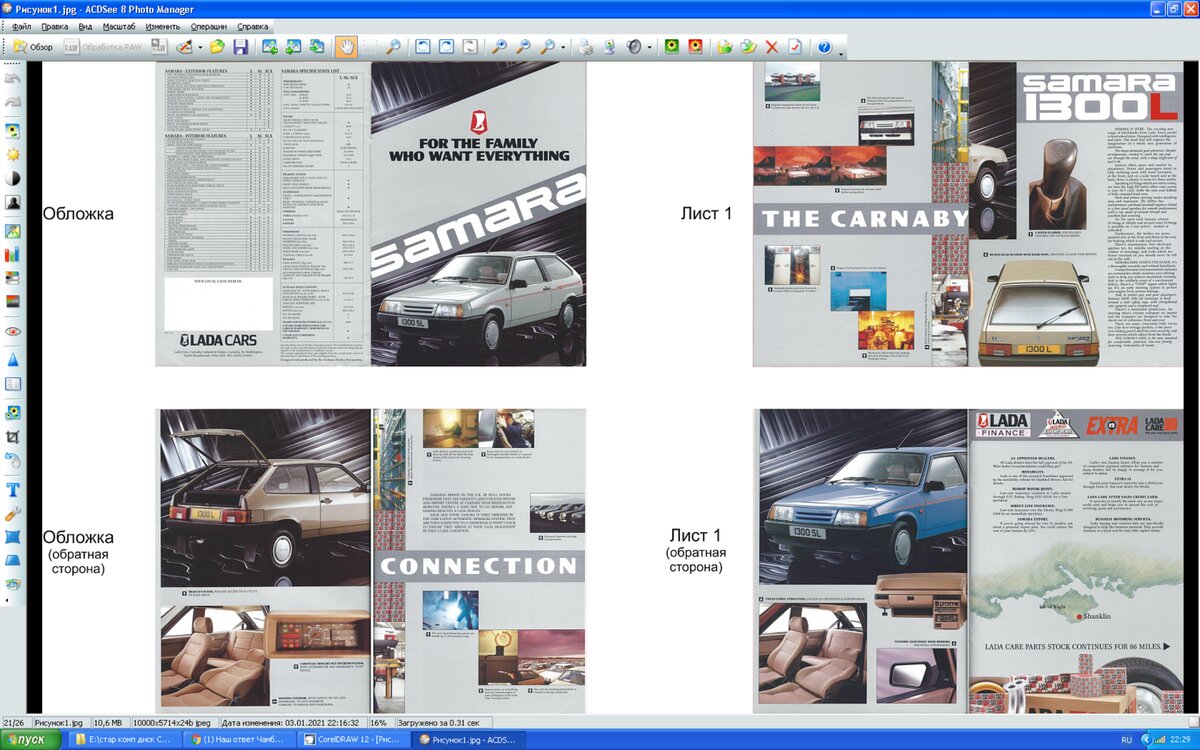Open the blue triangle sharpen tool
Screen dimensions: 1200x750
point(13,359)
